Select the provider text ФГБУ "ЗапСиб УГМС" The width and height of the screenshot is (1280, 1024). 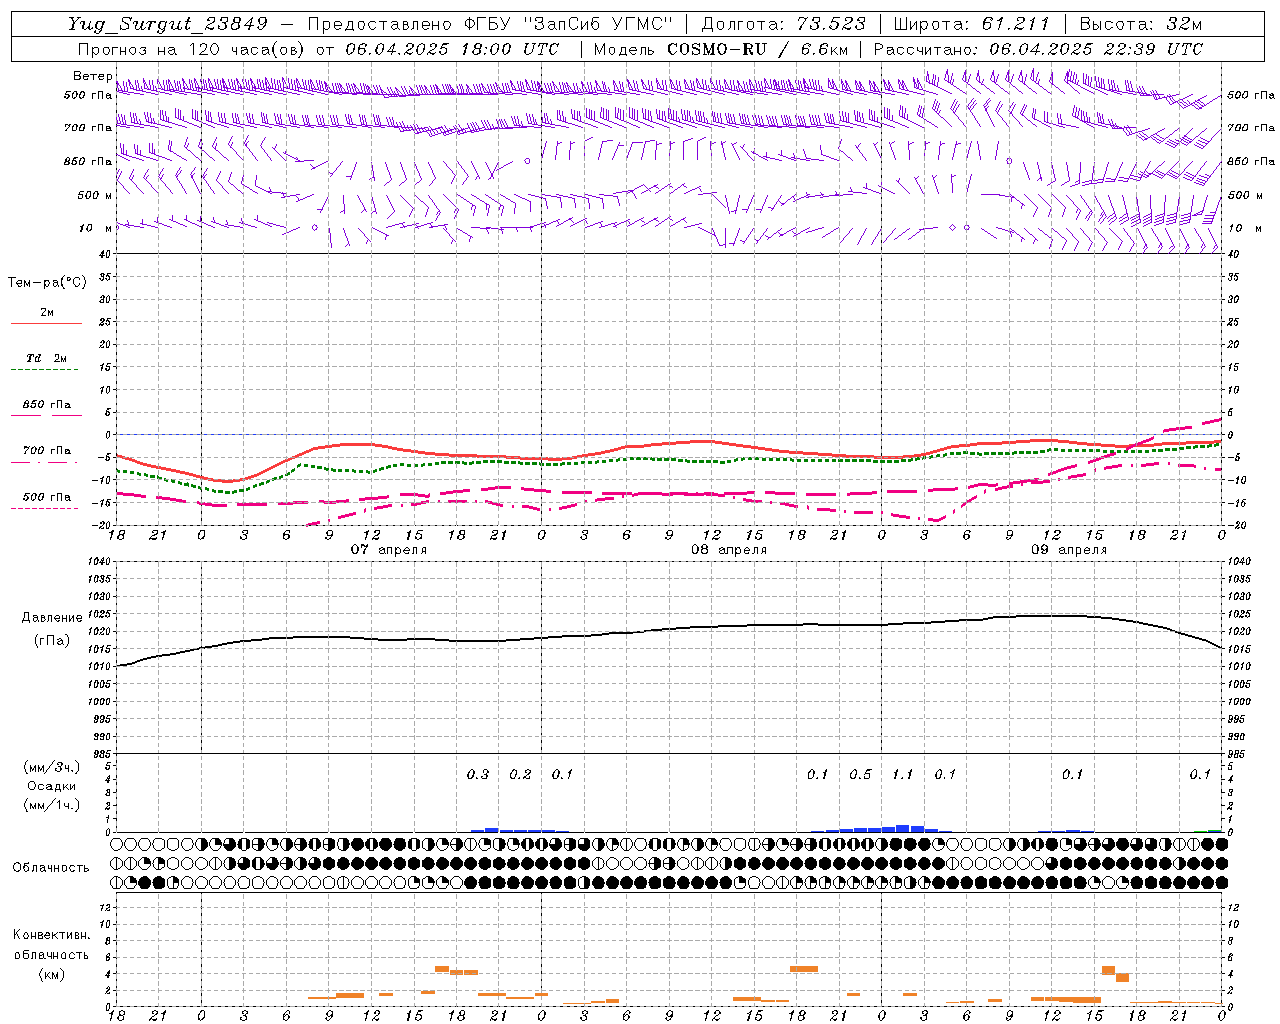coord(569,24)
